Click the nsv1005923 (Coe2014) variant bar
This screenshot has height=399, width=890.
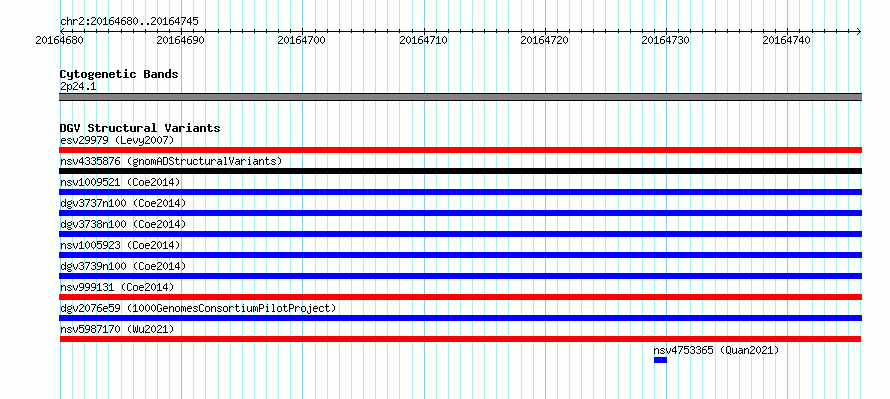point(460,255)
